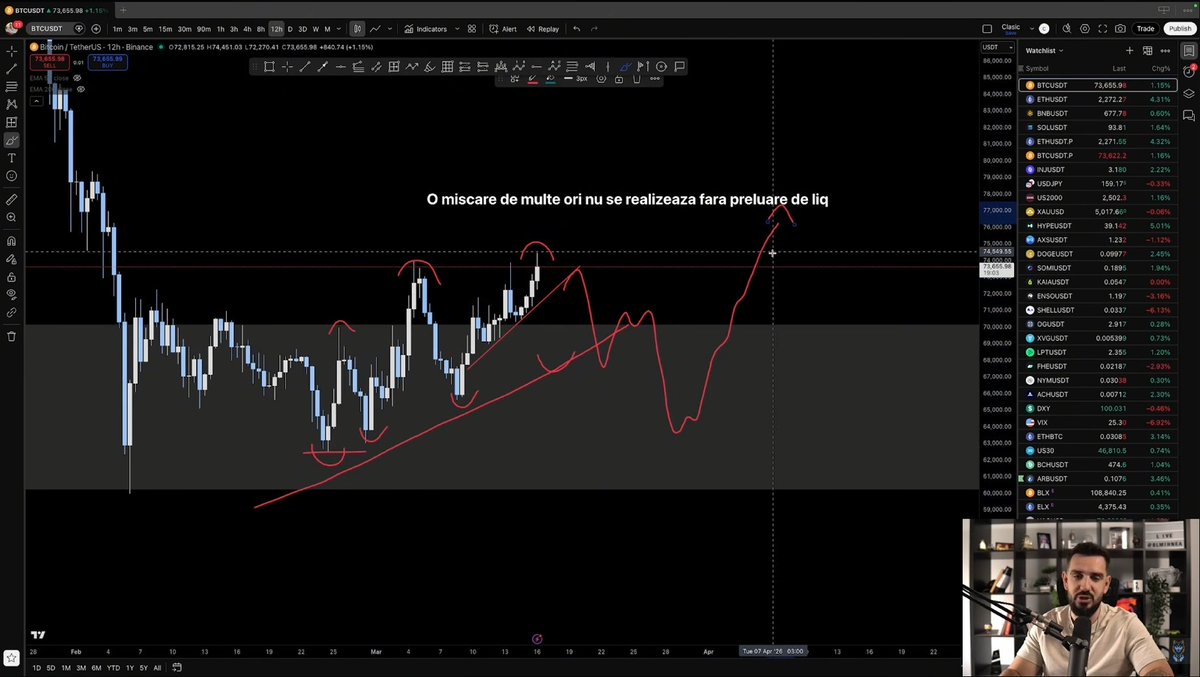1200x677 pixels.
Task: Select the ruler measure tool
Action: 12,199
